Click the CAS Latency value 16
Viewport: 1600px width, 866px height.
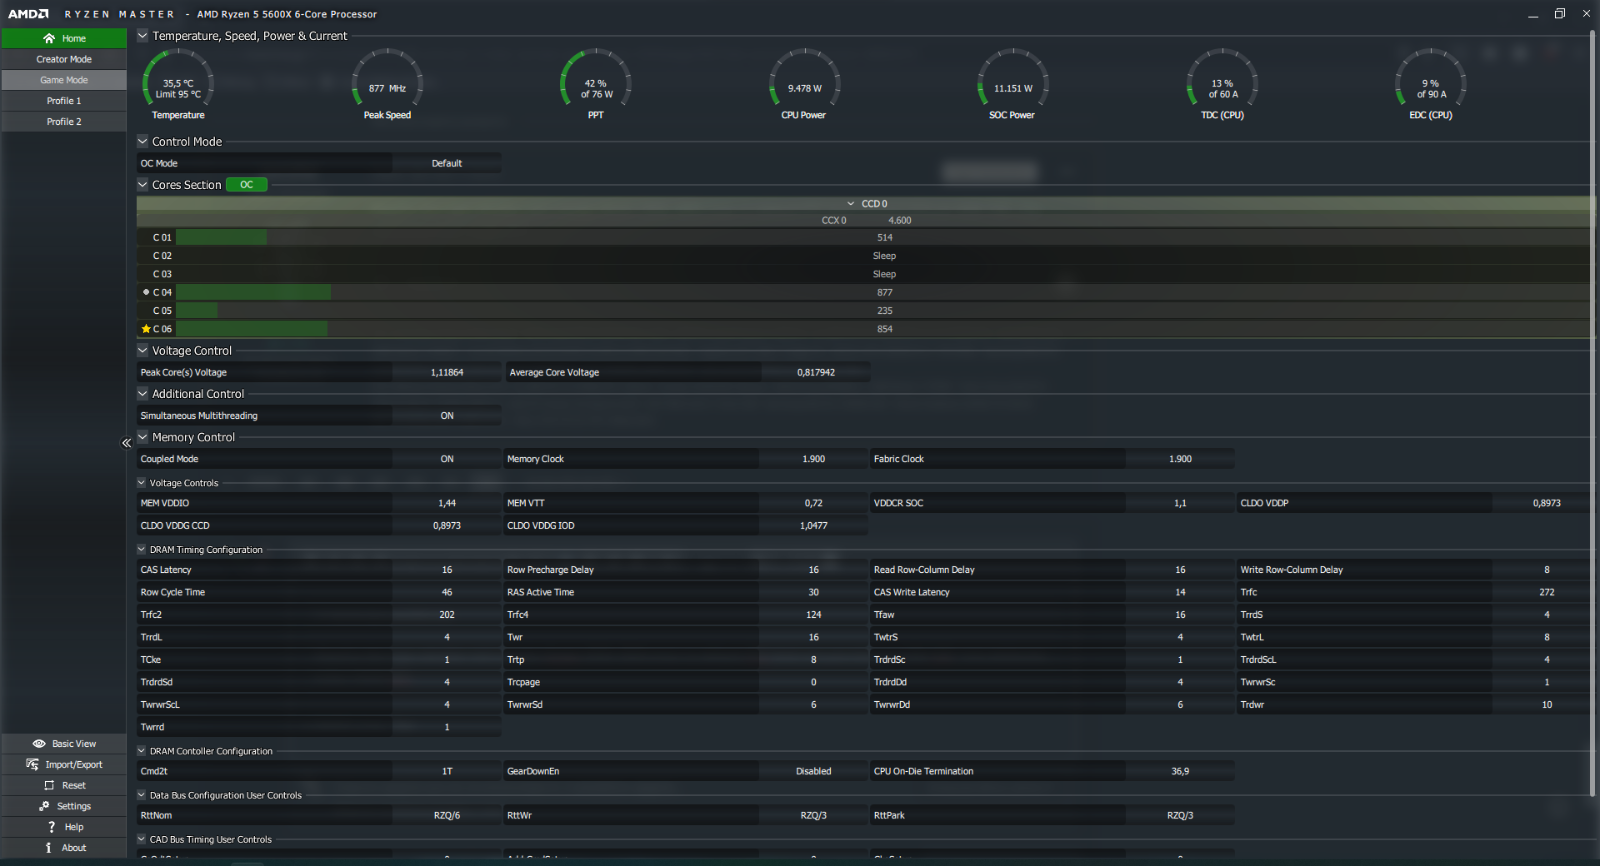point(447,570)
